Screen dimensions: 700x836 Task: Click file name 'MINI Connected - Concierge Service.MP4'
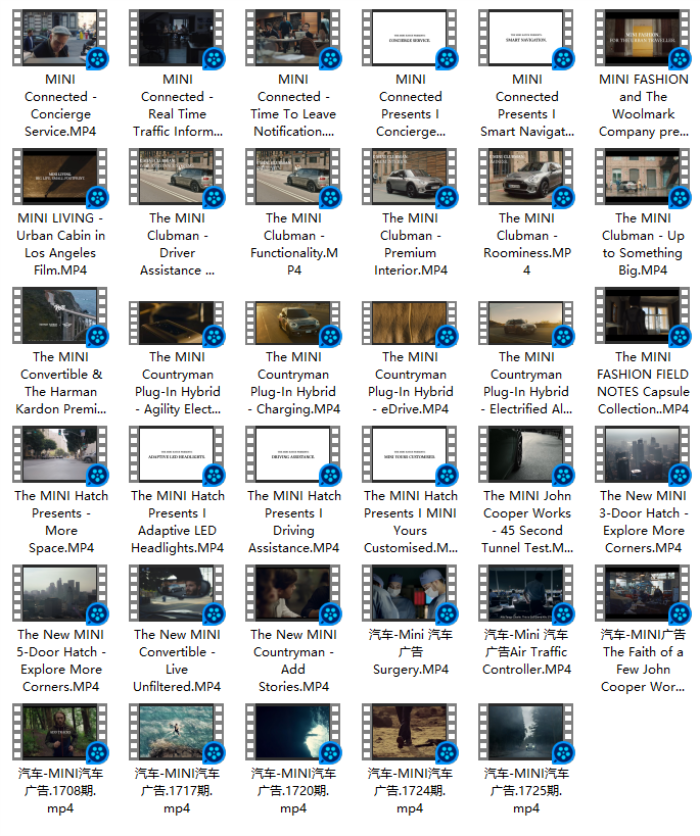[60, 106]
